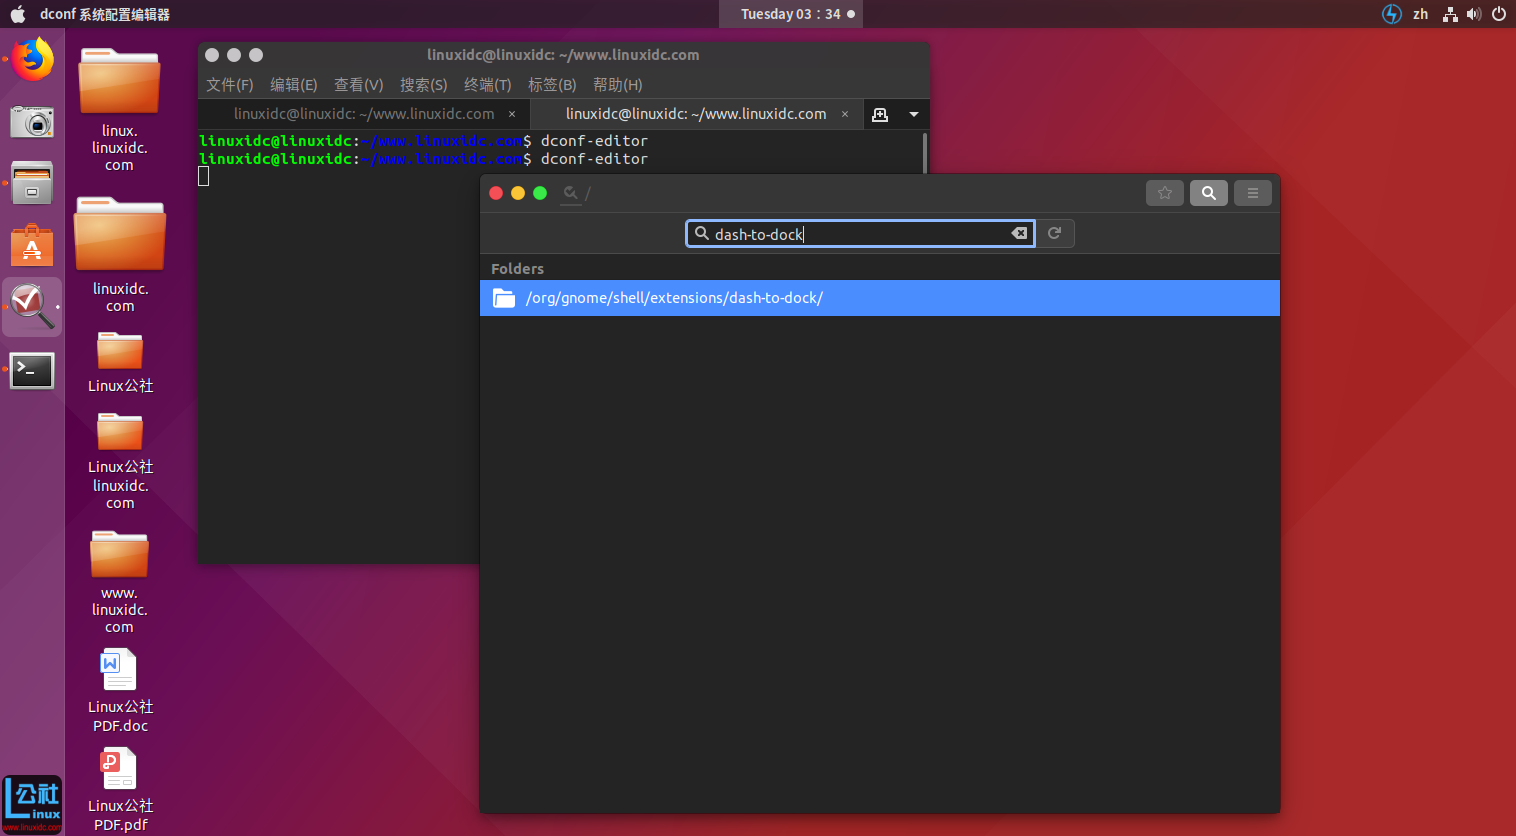
Task: Open the 标签(B) terminal menu
Action: point(552,85)
